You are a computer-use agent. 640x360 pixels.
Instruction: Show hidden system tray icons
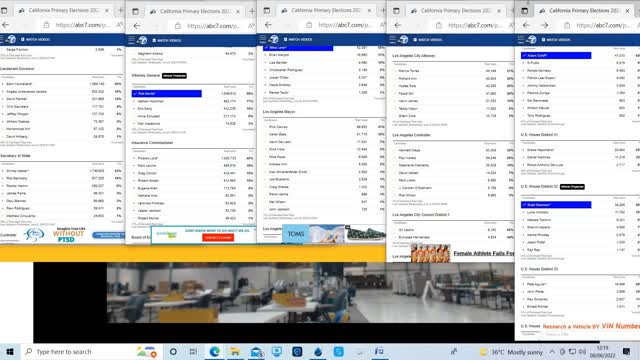(552, 351)
